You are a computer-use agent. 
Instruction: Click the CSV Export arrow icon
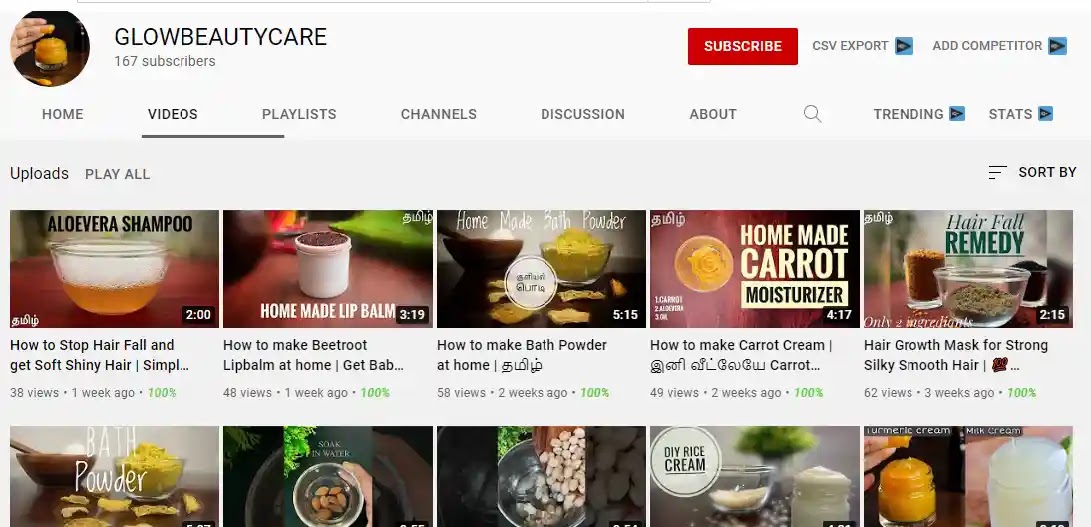pos(904,46)
